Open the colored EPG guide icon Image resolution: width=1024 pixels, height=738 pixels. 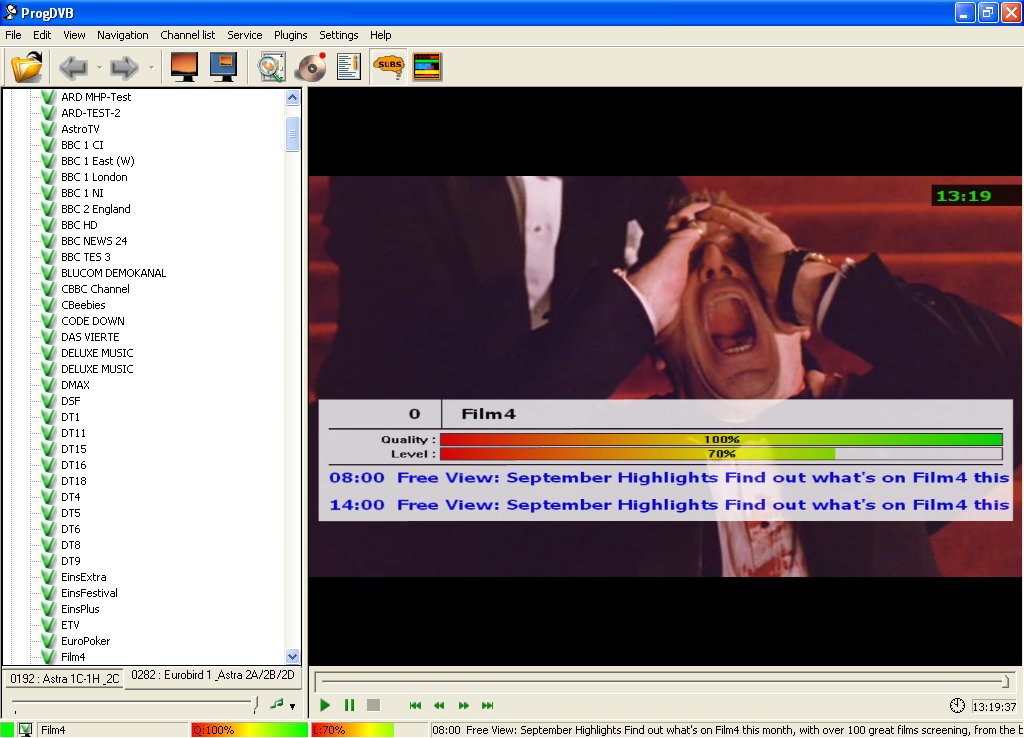(427, 67)
